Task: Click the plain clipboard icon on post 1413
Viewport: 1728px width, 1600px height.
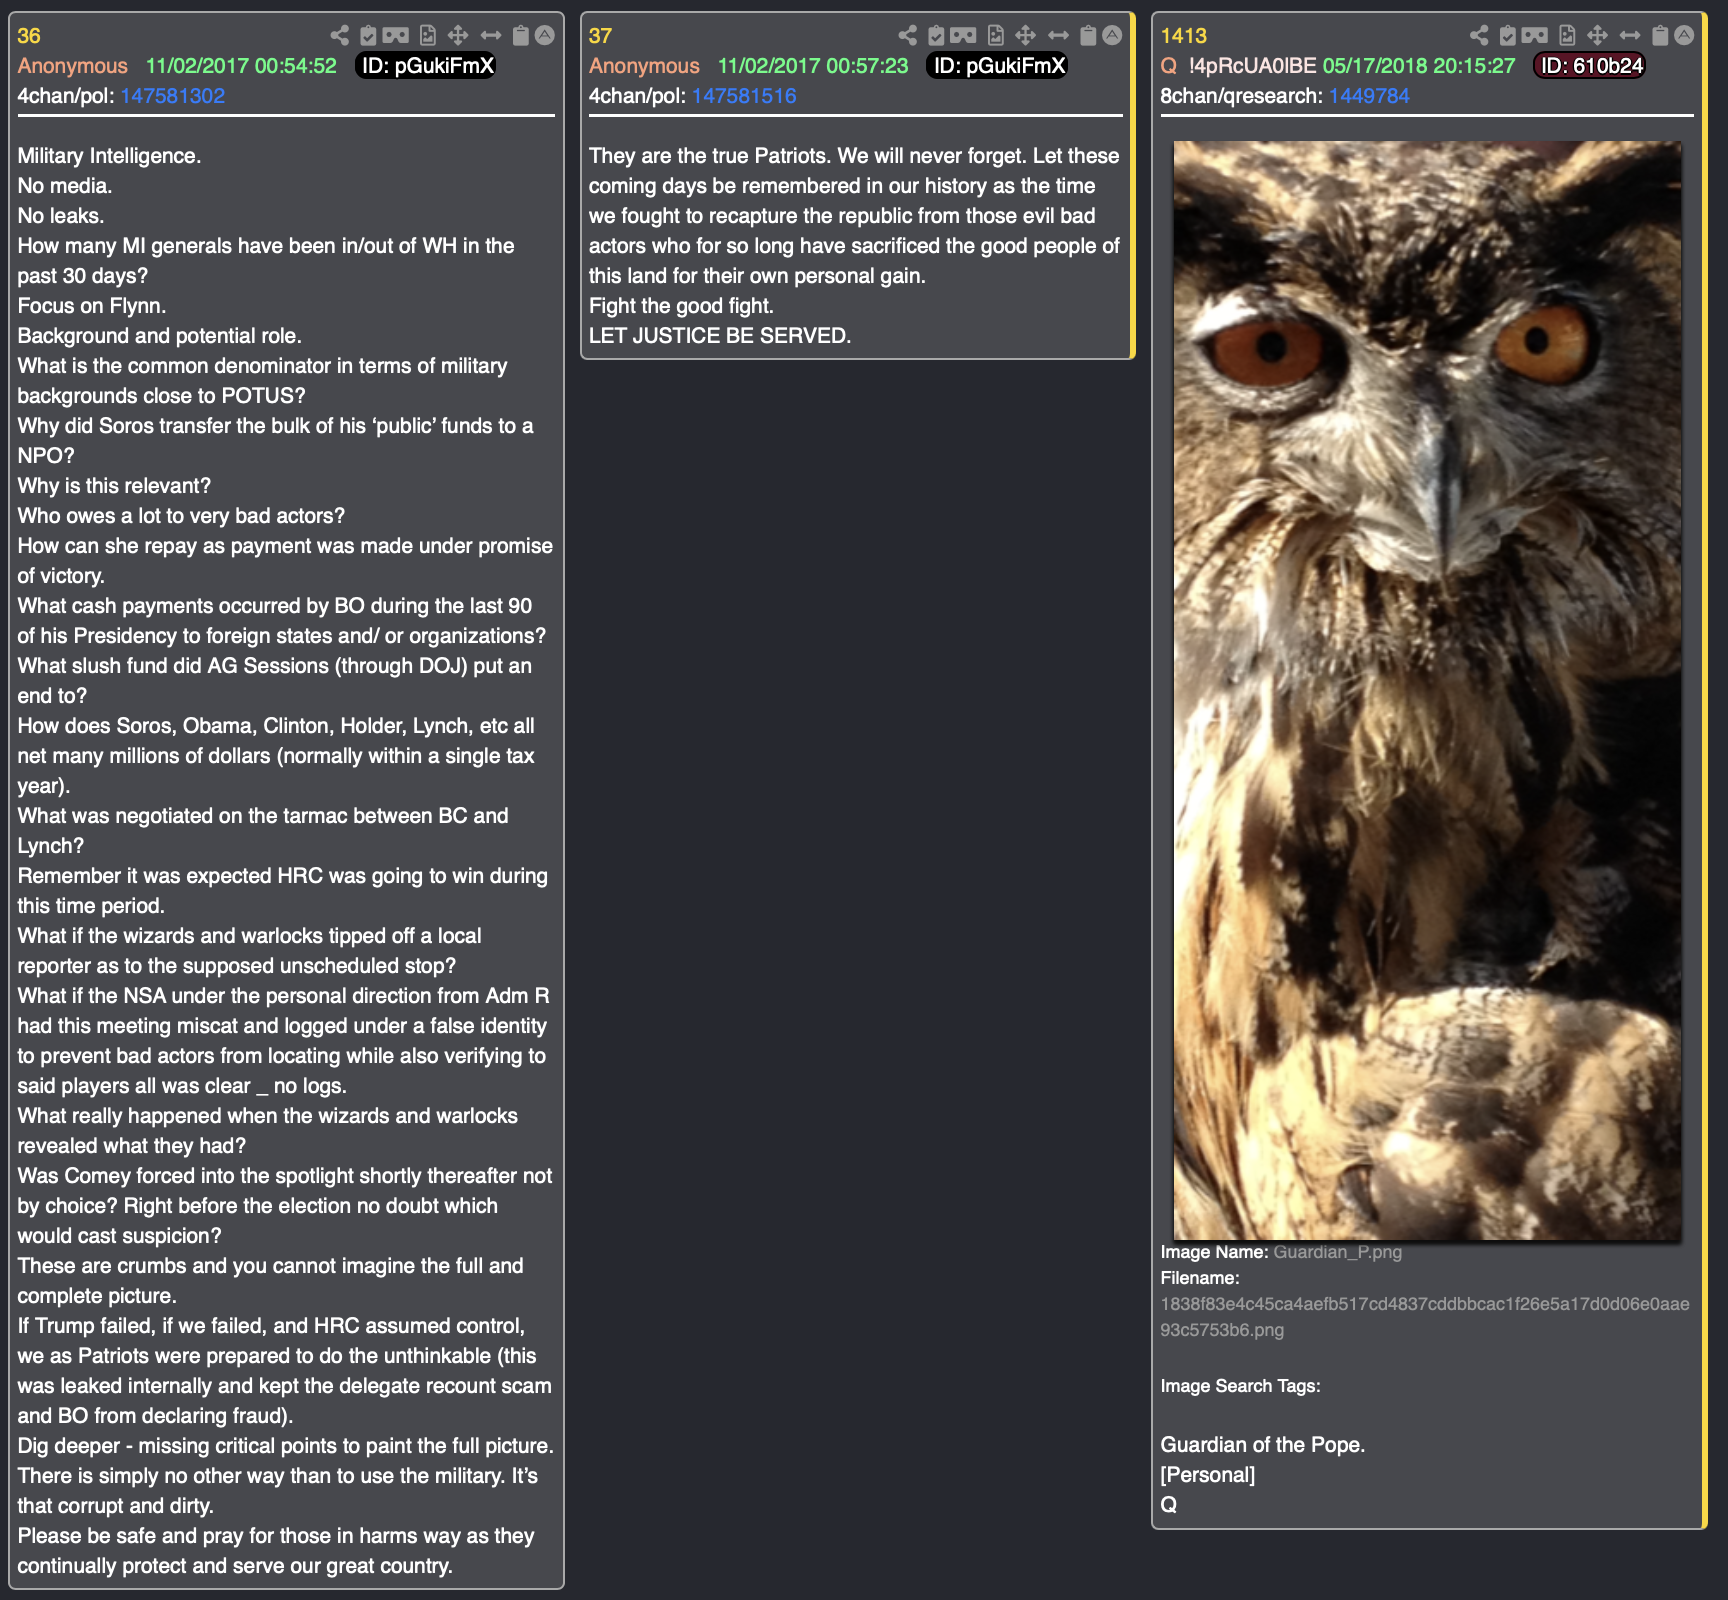Action: (x=1660, y=36)
